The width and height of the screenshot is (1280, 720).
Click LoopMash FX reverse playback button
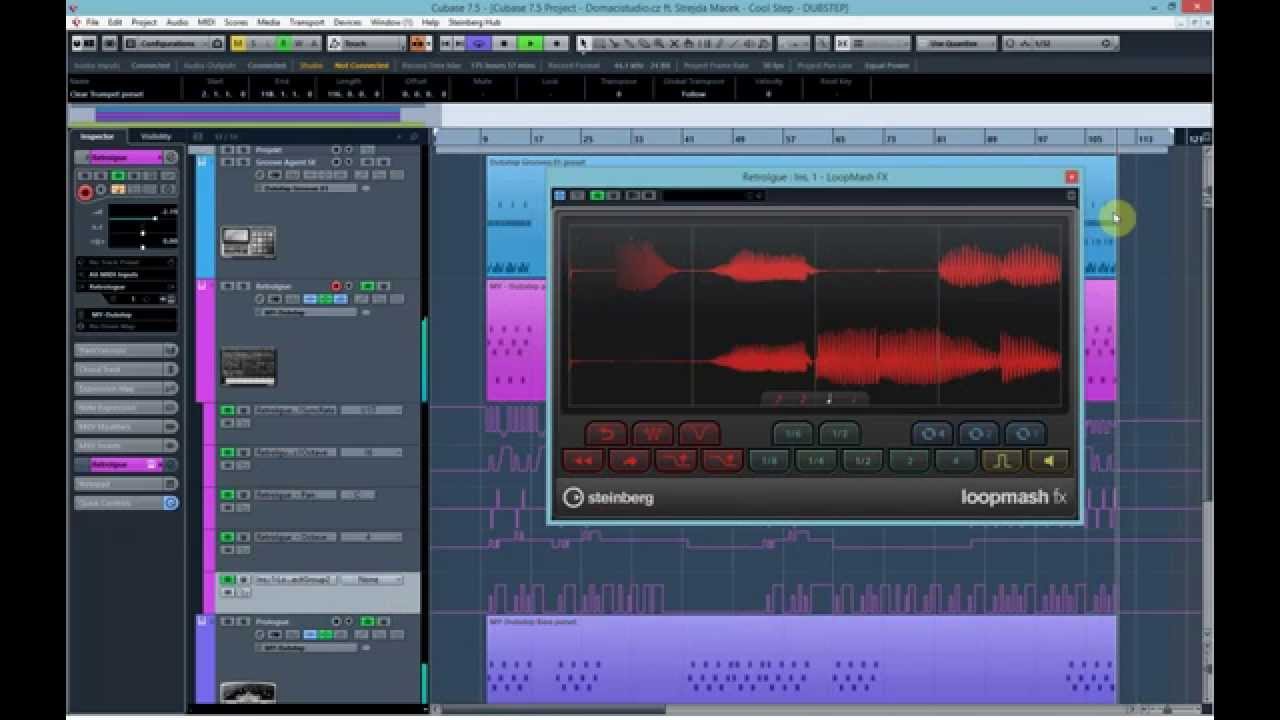click(x=606, y=434)
